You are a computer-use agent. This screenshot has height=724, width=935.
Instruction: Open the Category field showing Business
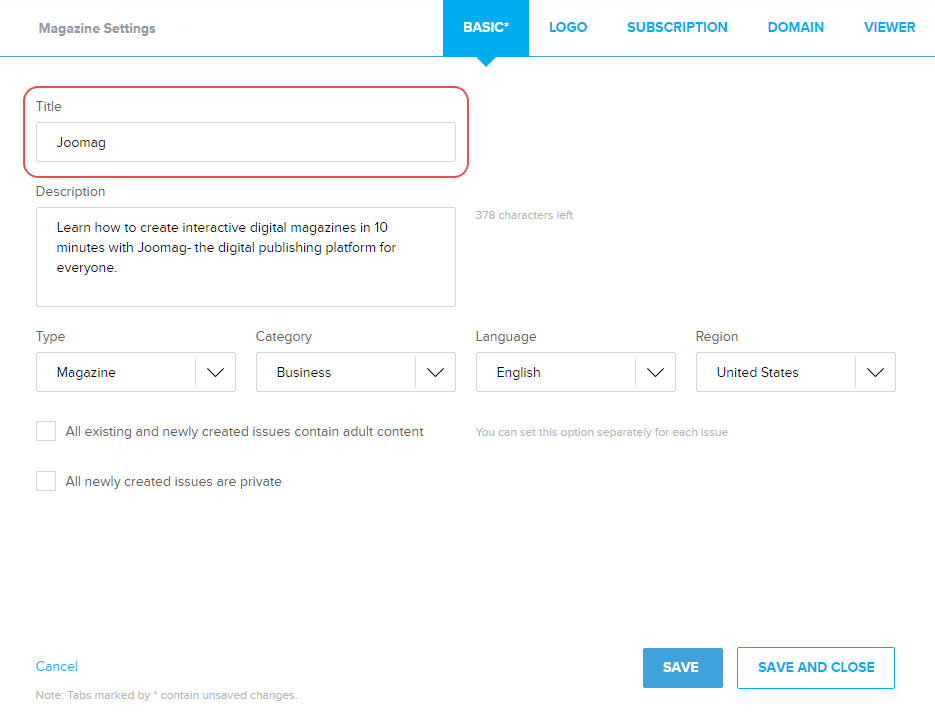click(x=336, y=372)
